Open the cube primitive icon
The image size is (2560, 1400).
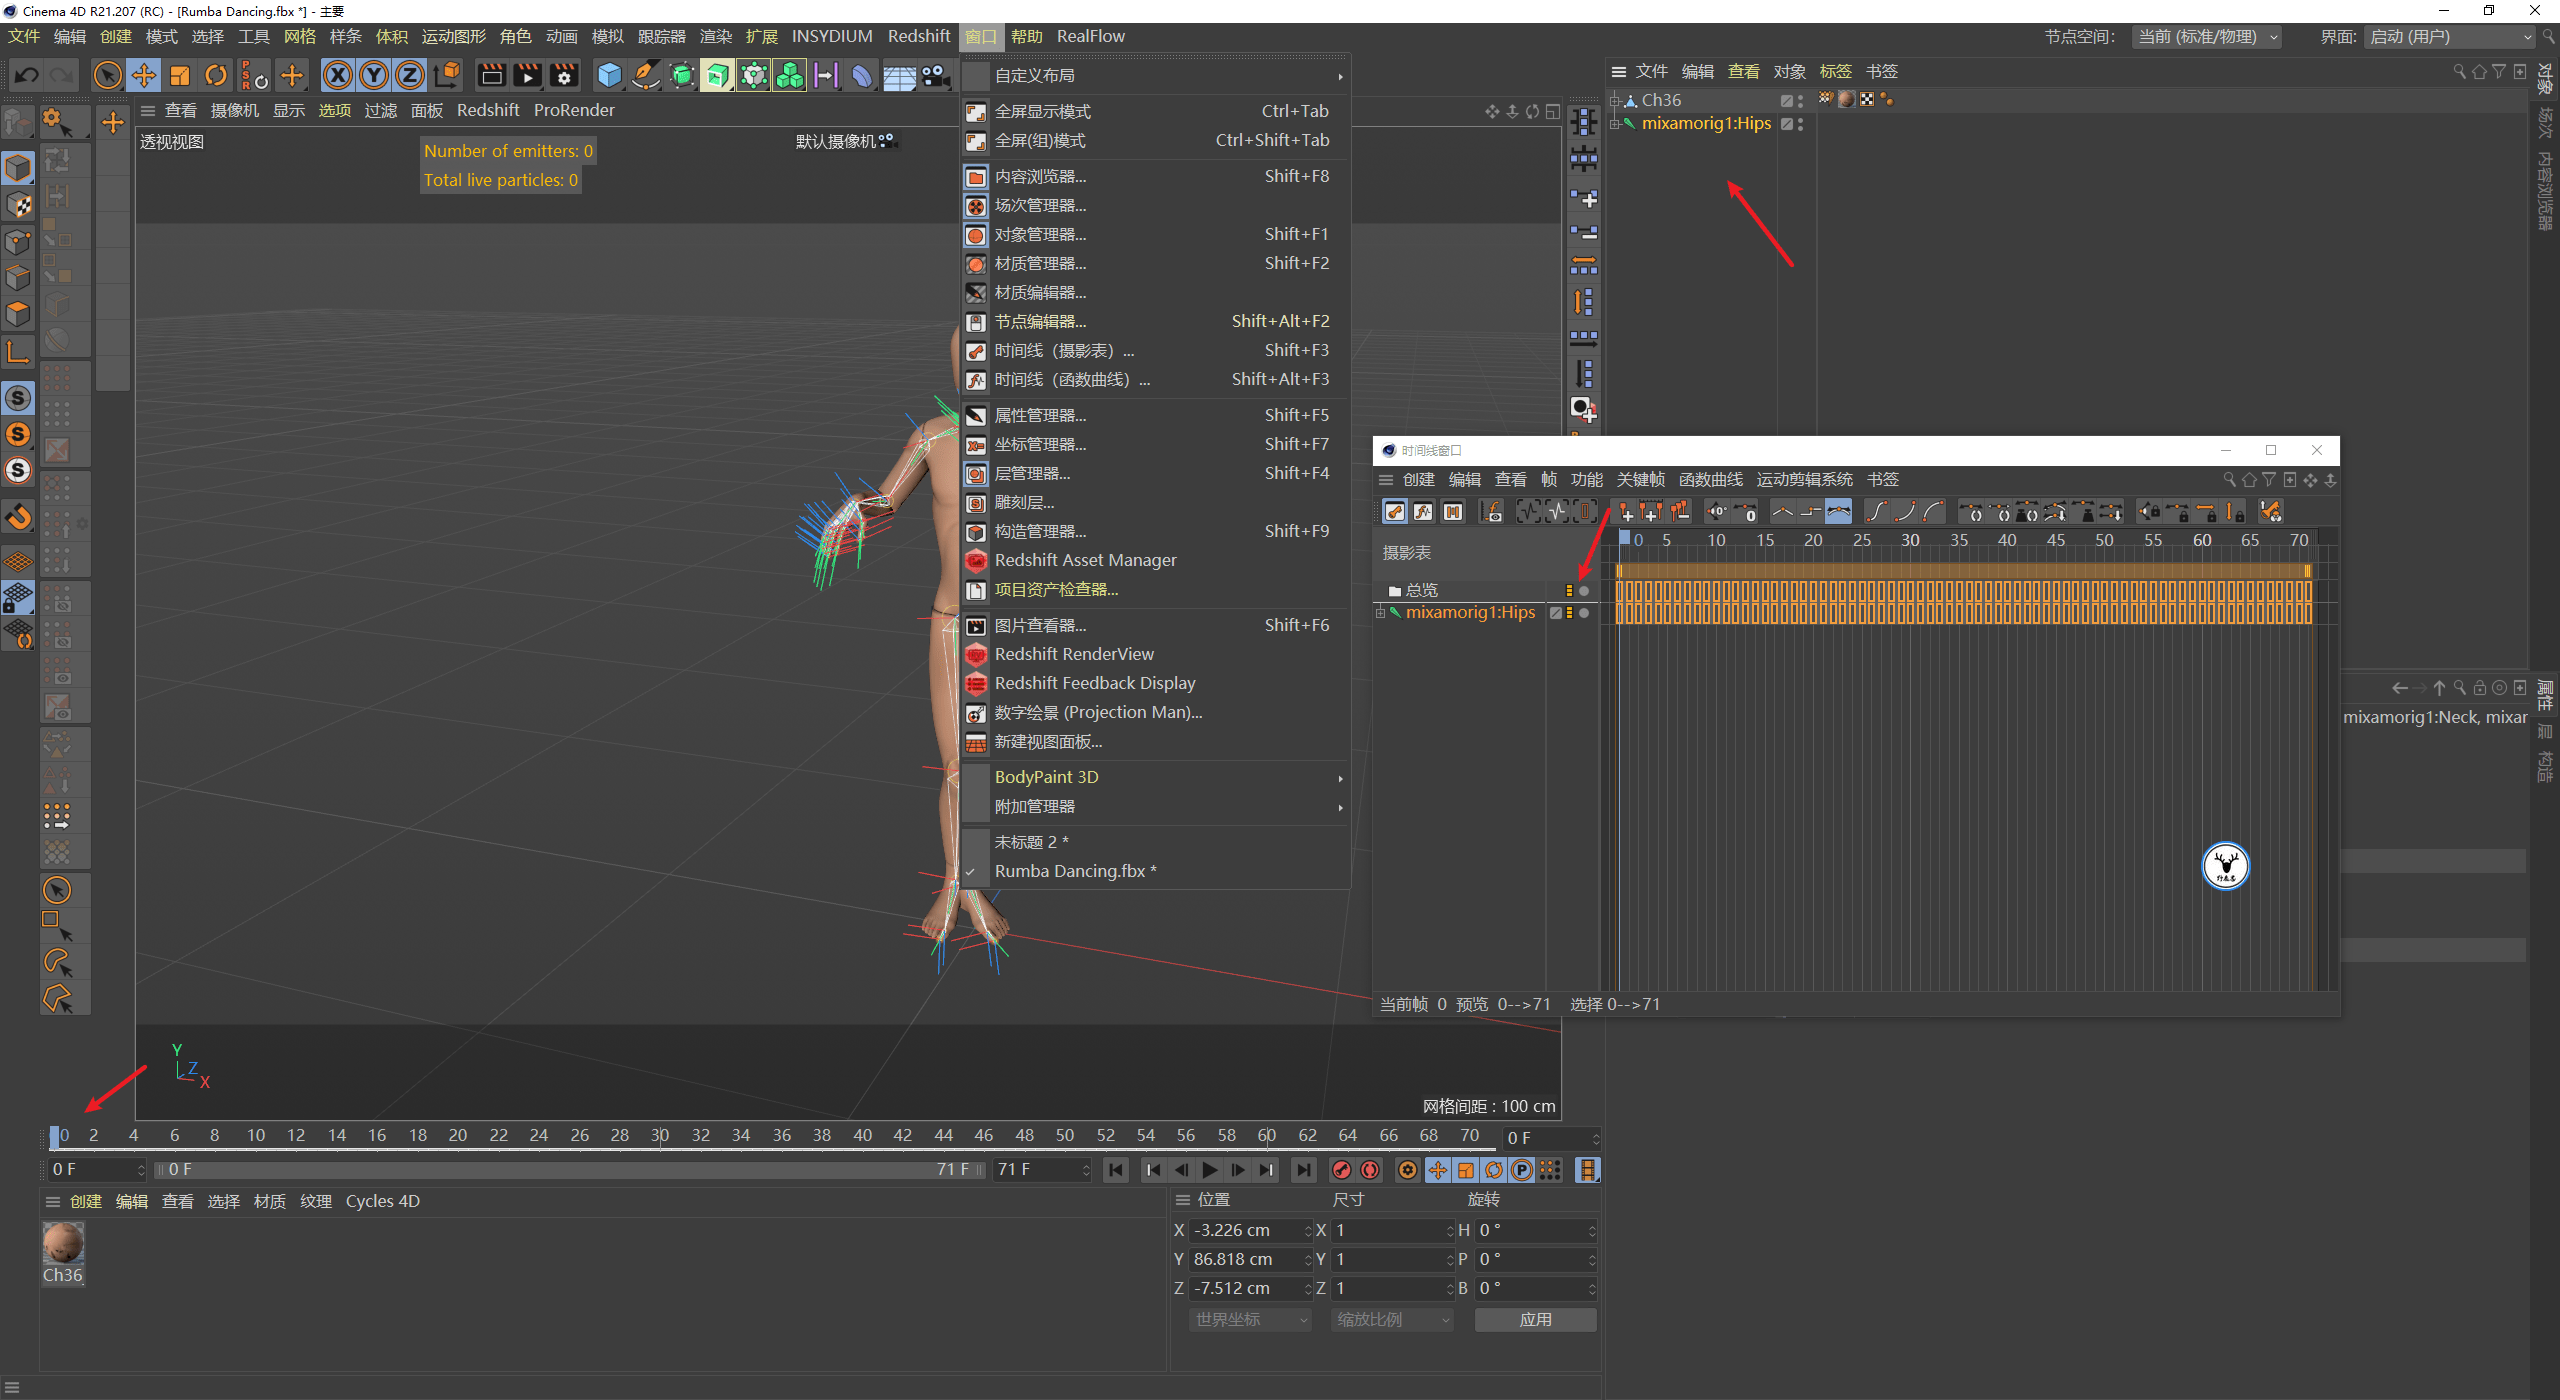tap(608, 75)
